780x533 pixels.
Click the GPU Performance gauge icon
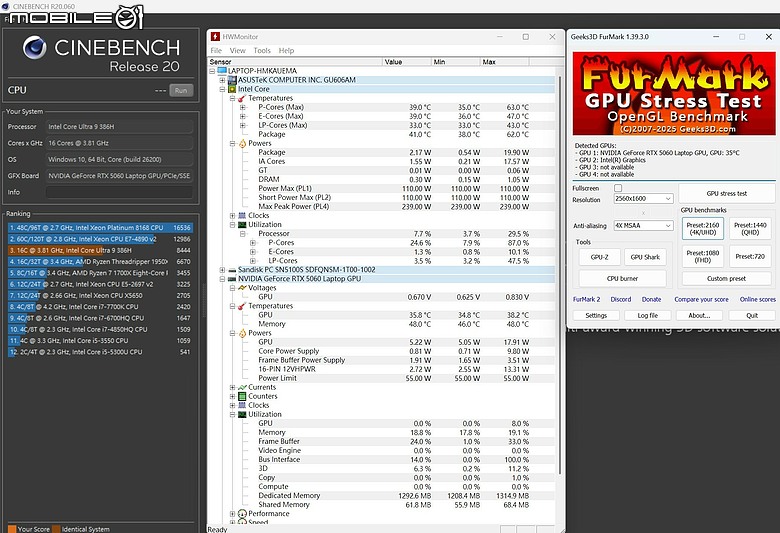(x=242, y=514)
